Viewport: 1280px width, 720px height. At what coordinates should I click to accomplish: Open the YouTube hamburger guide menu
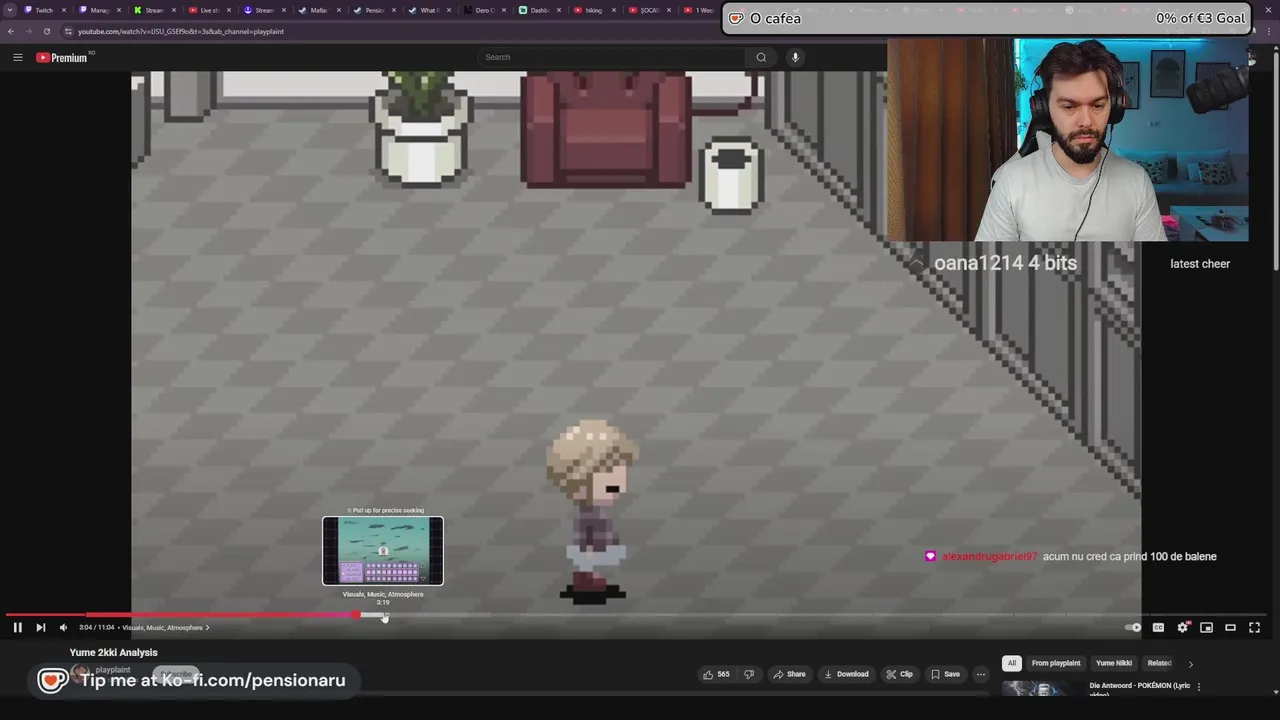(17, 57)
